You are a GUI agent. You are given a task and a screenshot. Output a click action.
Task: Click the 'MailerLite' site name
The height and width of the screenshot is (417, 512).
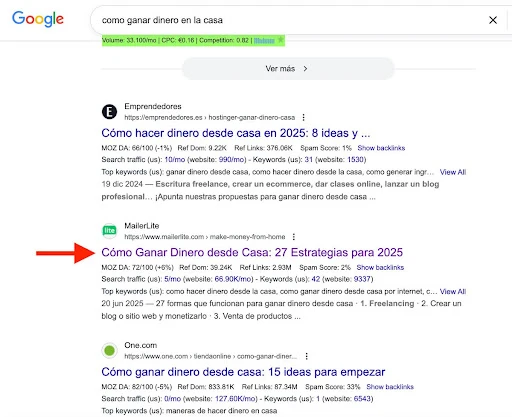142,226
